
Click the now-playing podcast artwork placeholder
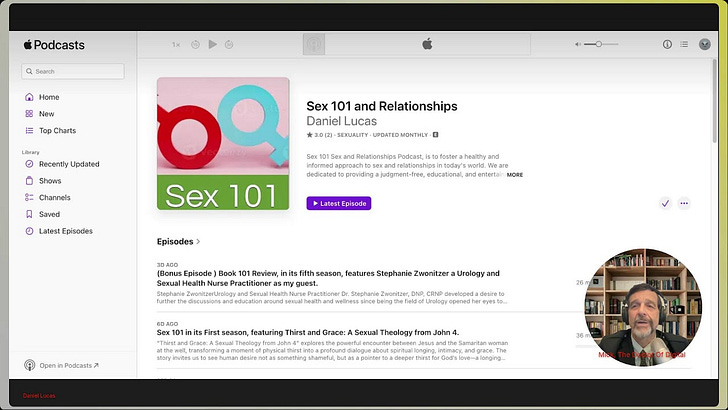(x=314, y=45)
